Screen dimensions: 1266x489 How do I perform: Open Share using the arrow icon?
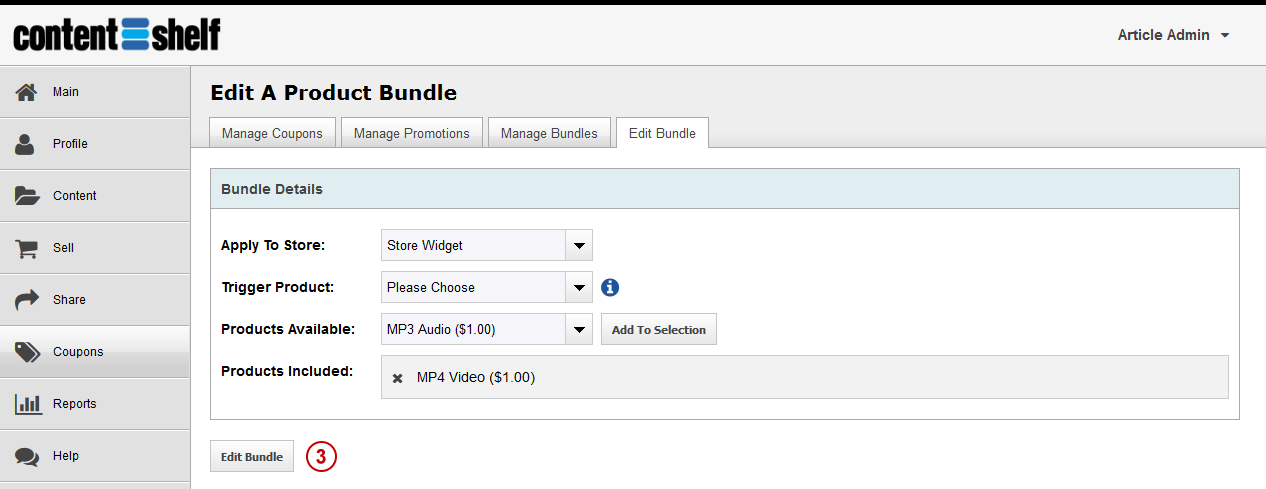pyautogui.click(x=27, y=300)
